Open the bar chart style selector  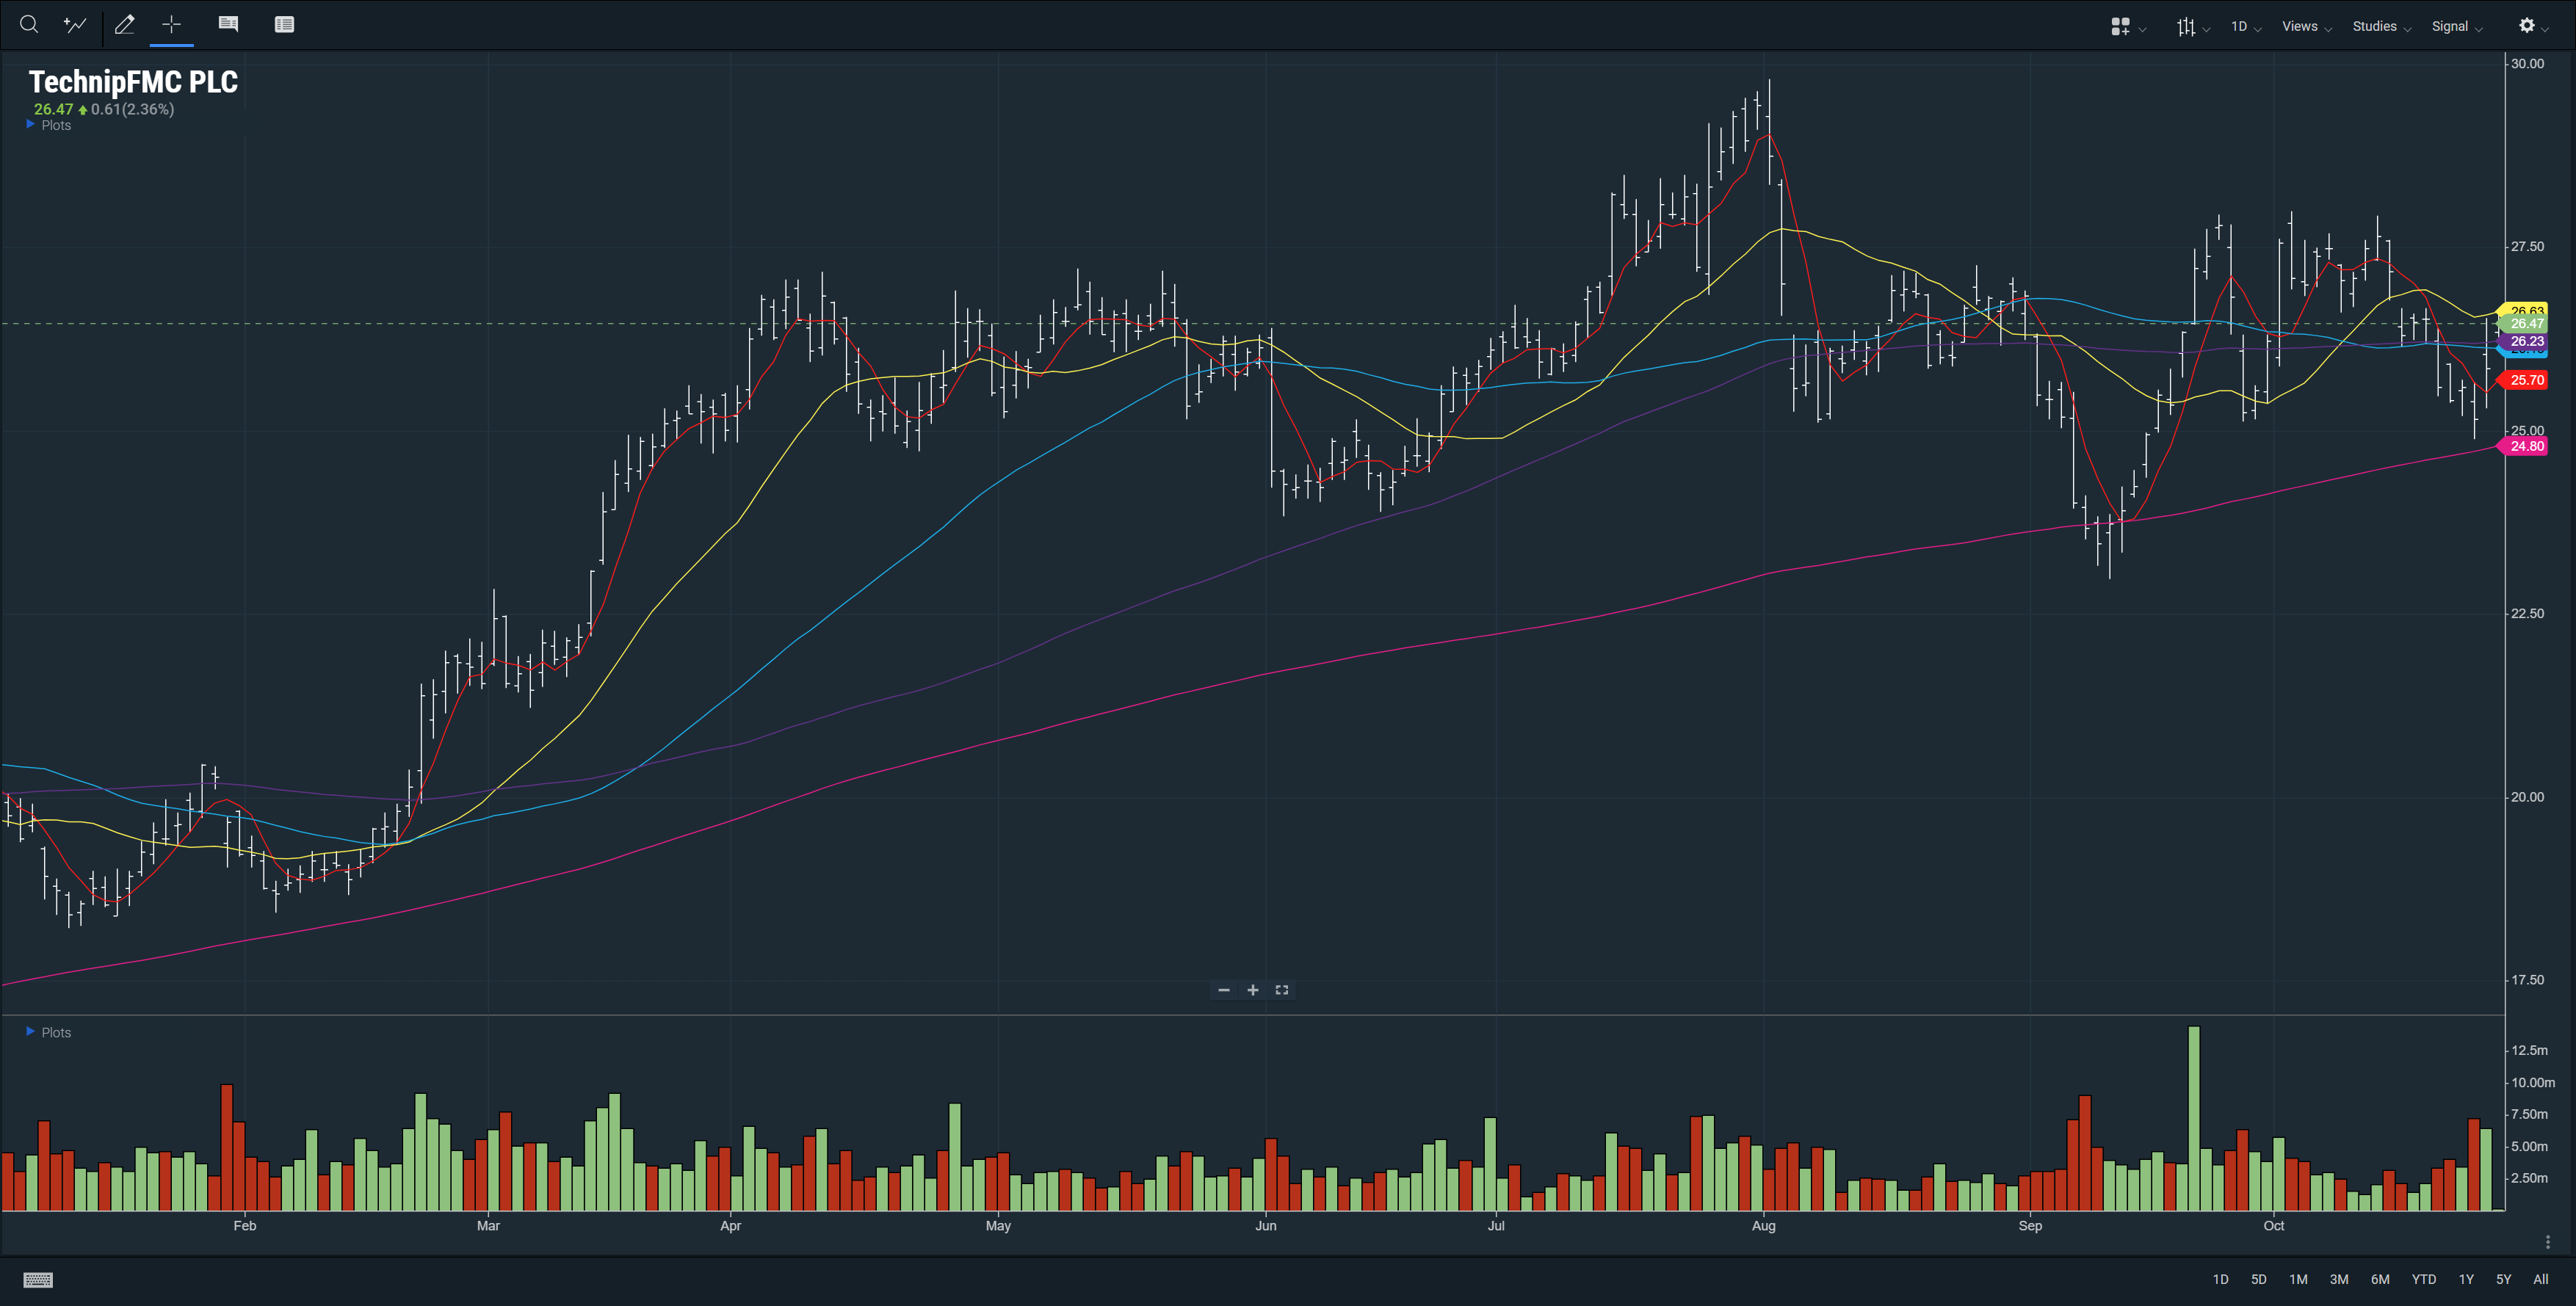click(2192, 27)
